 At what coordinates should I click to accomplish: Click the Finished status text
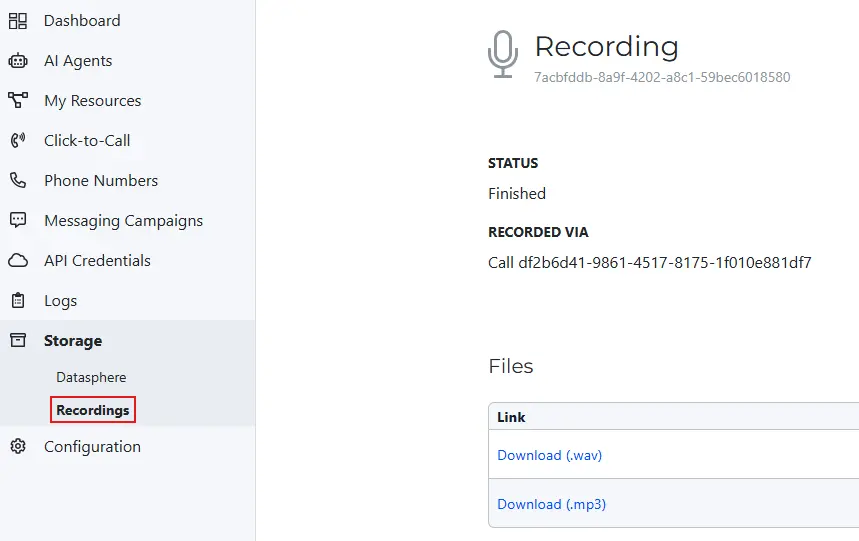pos(517,193)
